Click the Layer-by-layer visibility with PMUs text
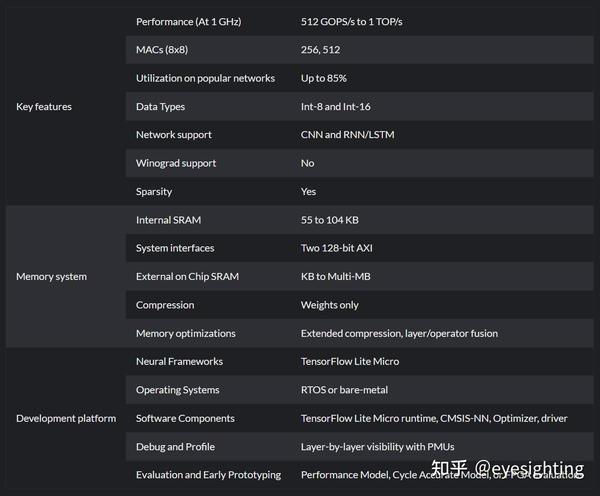 (377, 447)
